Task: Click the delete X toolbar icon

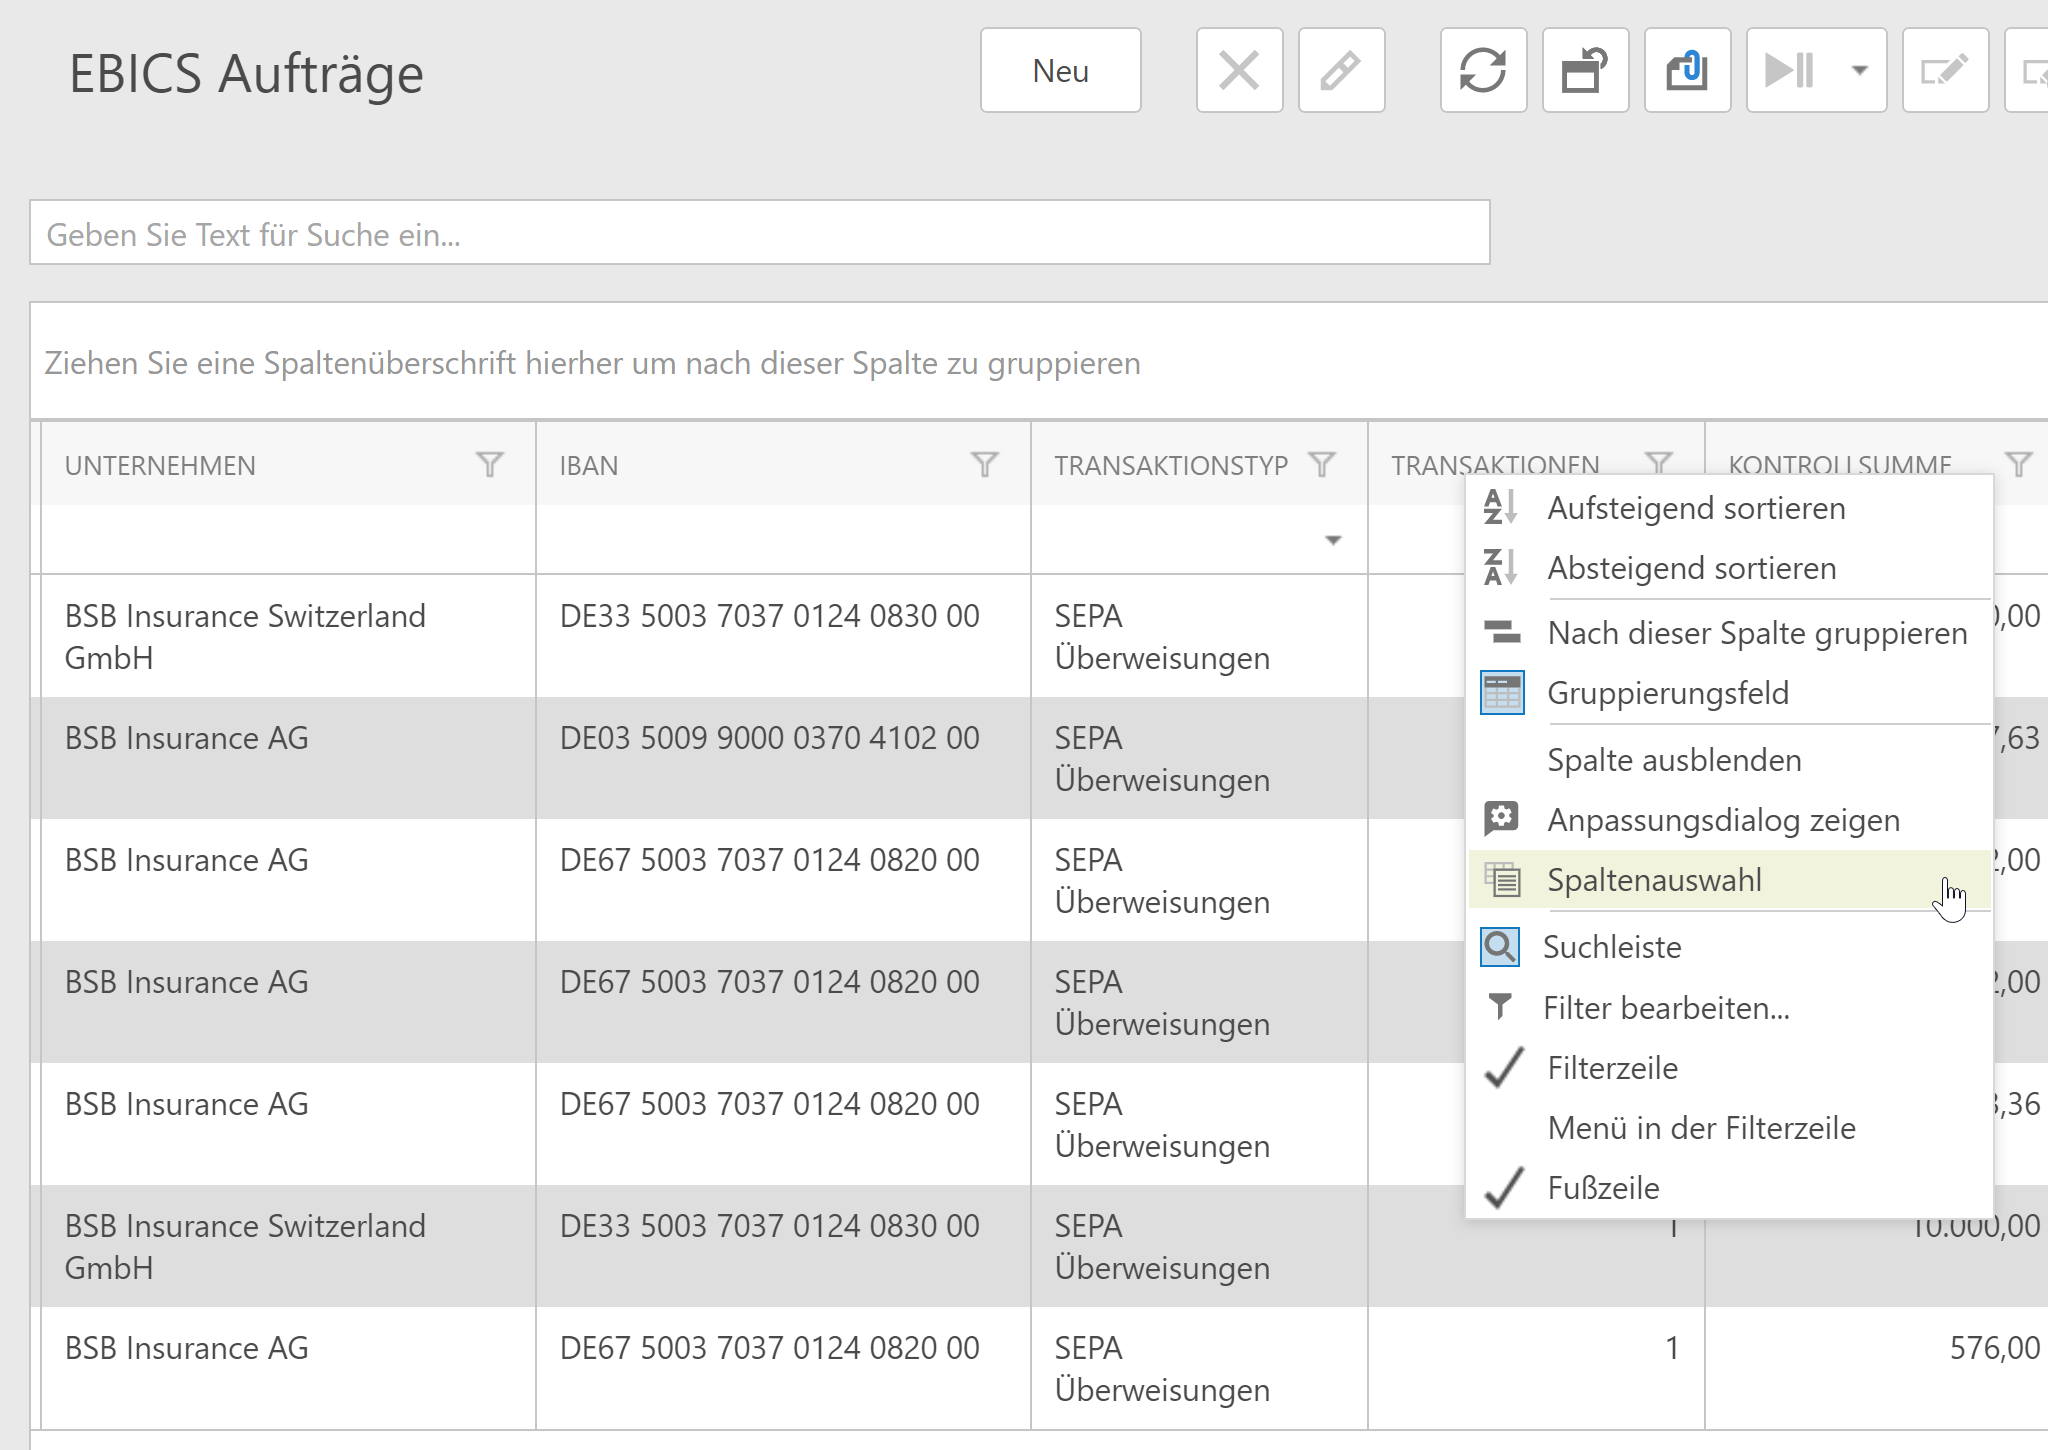Action: pyautogui.click(x=1239, y=71)
